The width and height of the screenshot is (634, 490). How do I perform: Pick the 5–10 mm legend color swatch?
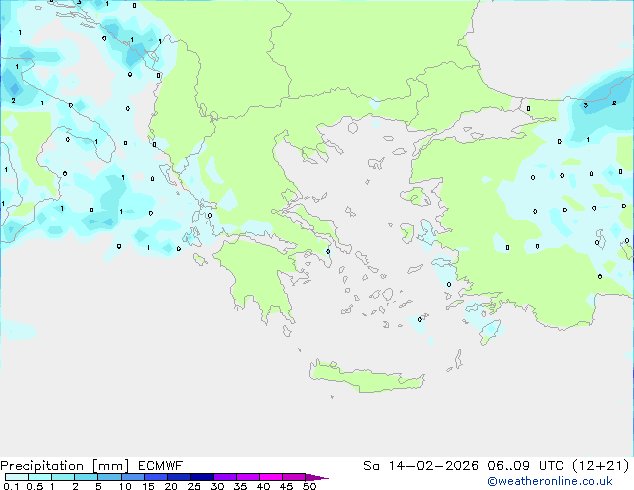pos(109,477)
